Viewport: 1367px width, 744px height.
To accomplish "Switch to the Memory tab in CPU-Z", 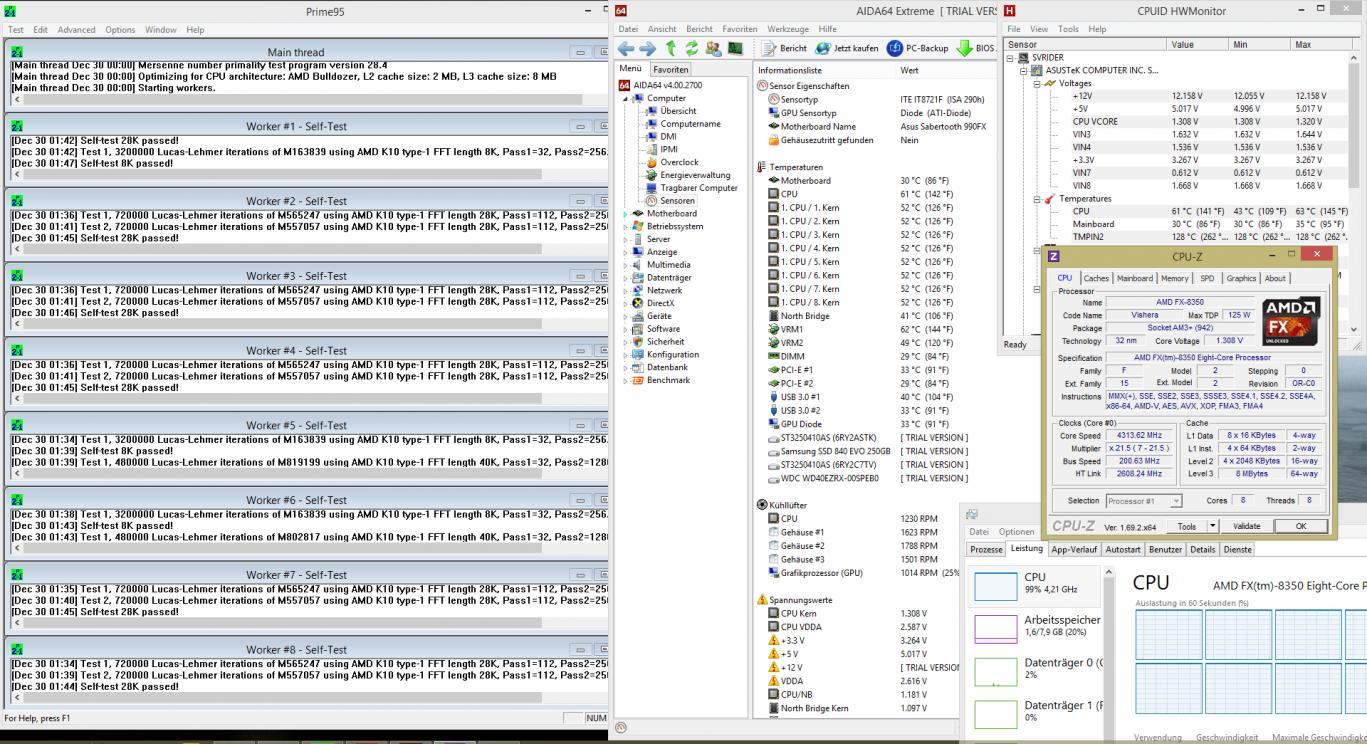I will pos(1174,278).
